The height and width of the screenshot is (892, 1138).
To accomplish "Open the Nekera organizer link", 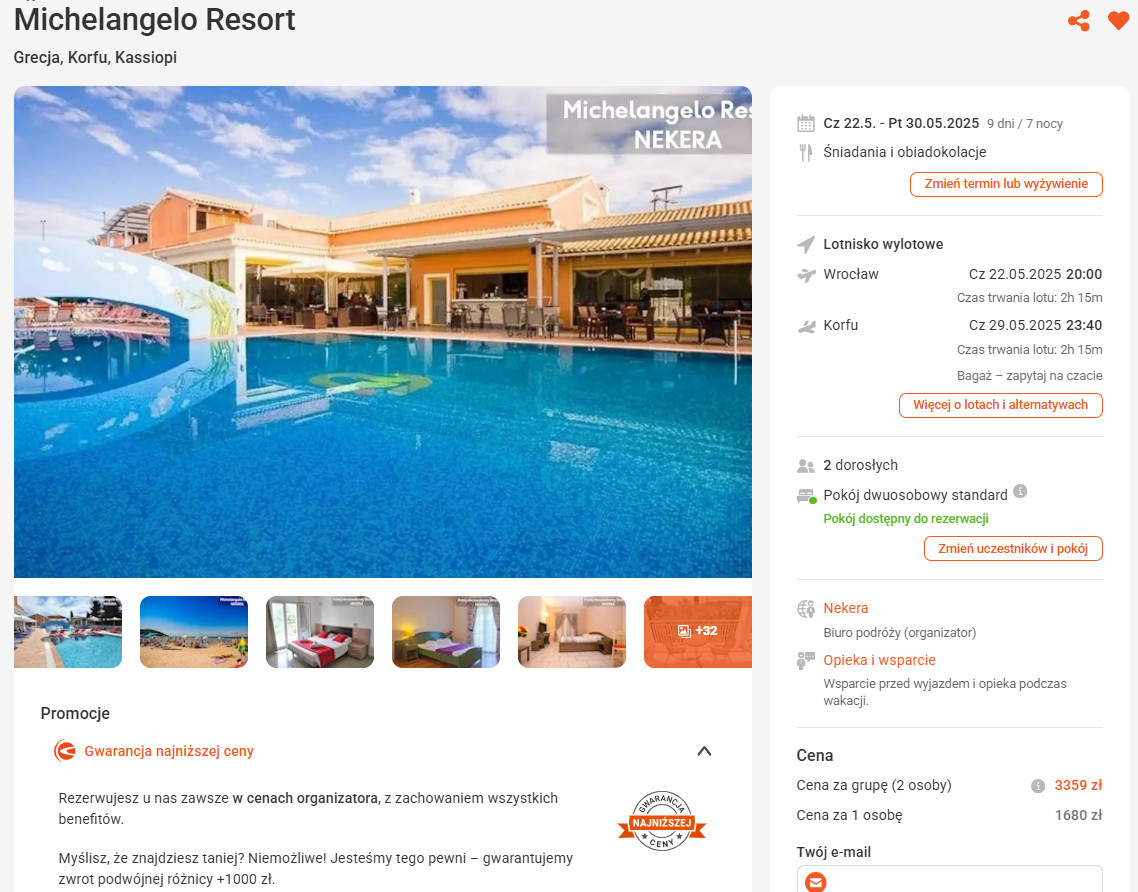I will pyautogui.click(x=846, y=608).
